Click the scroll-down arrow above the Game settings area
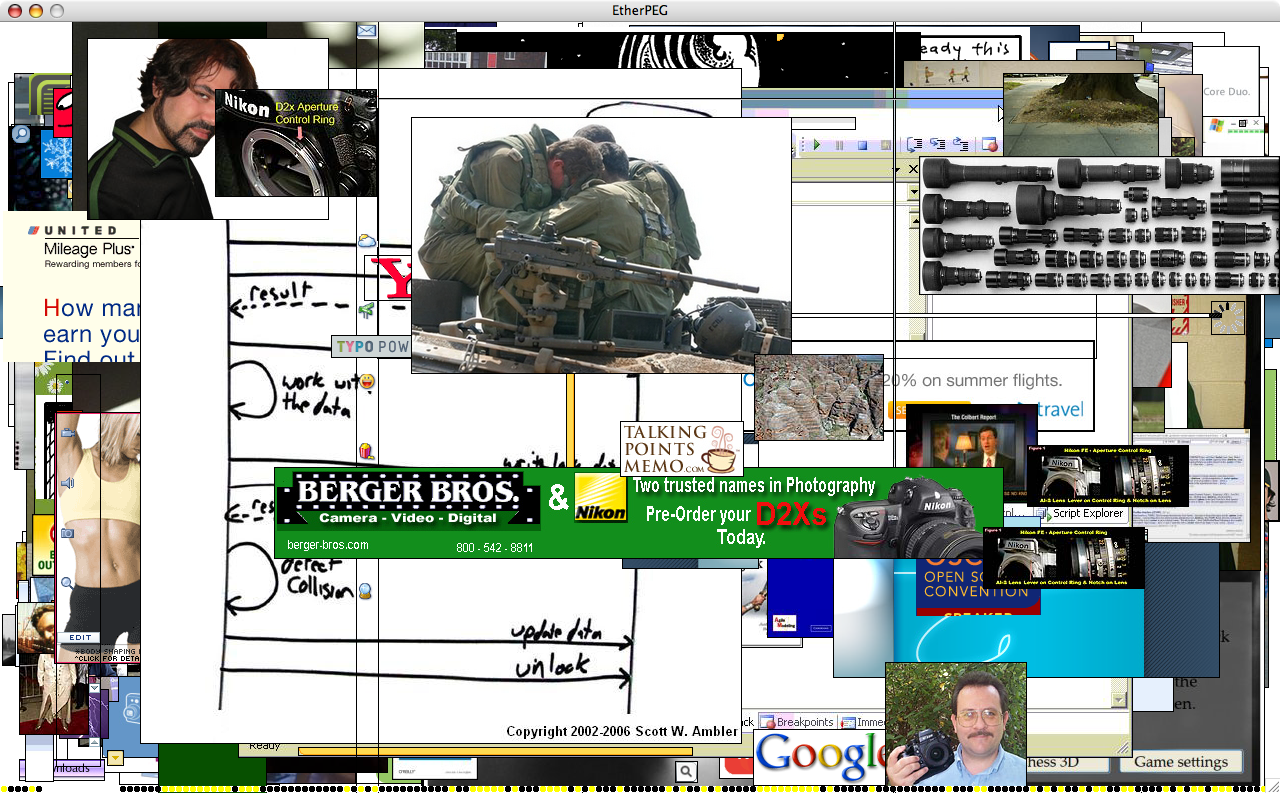 [1119, 699]
